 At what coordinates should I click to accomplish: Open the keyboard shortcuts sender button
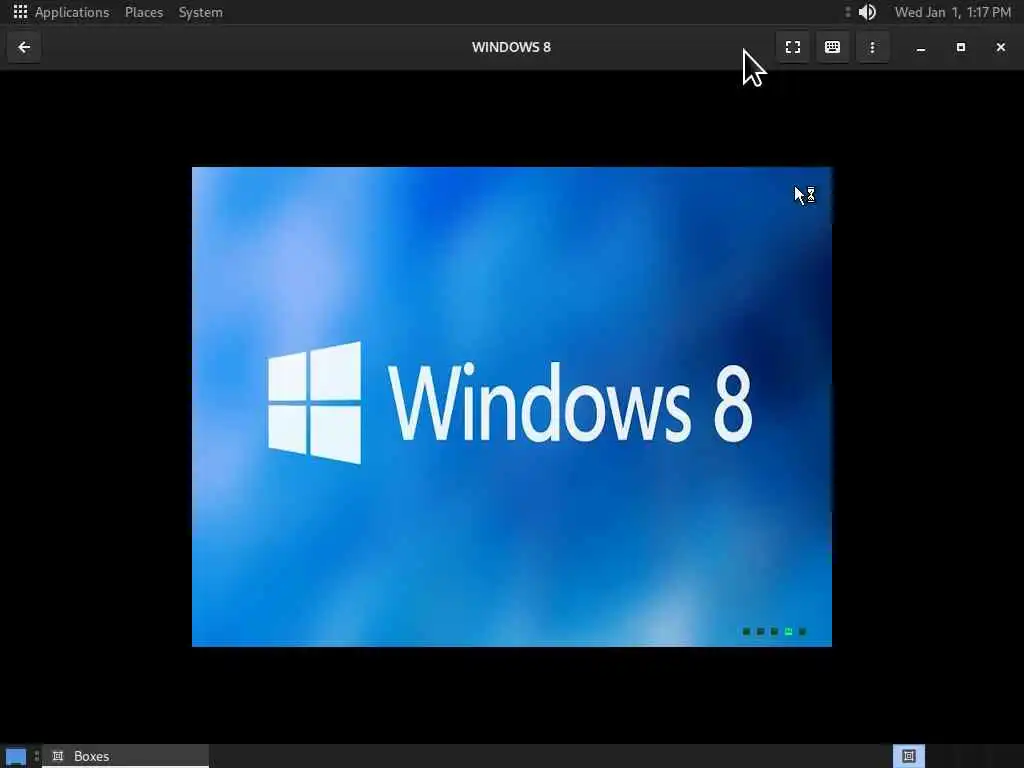point(832,47)
